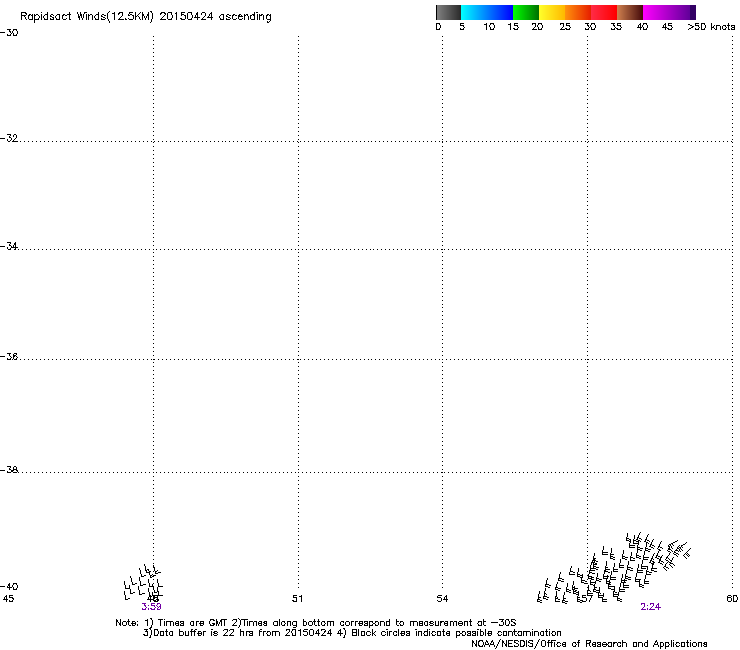Click the '-40' latitude axis label
The image size is (740, 650).
[9, 586]
